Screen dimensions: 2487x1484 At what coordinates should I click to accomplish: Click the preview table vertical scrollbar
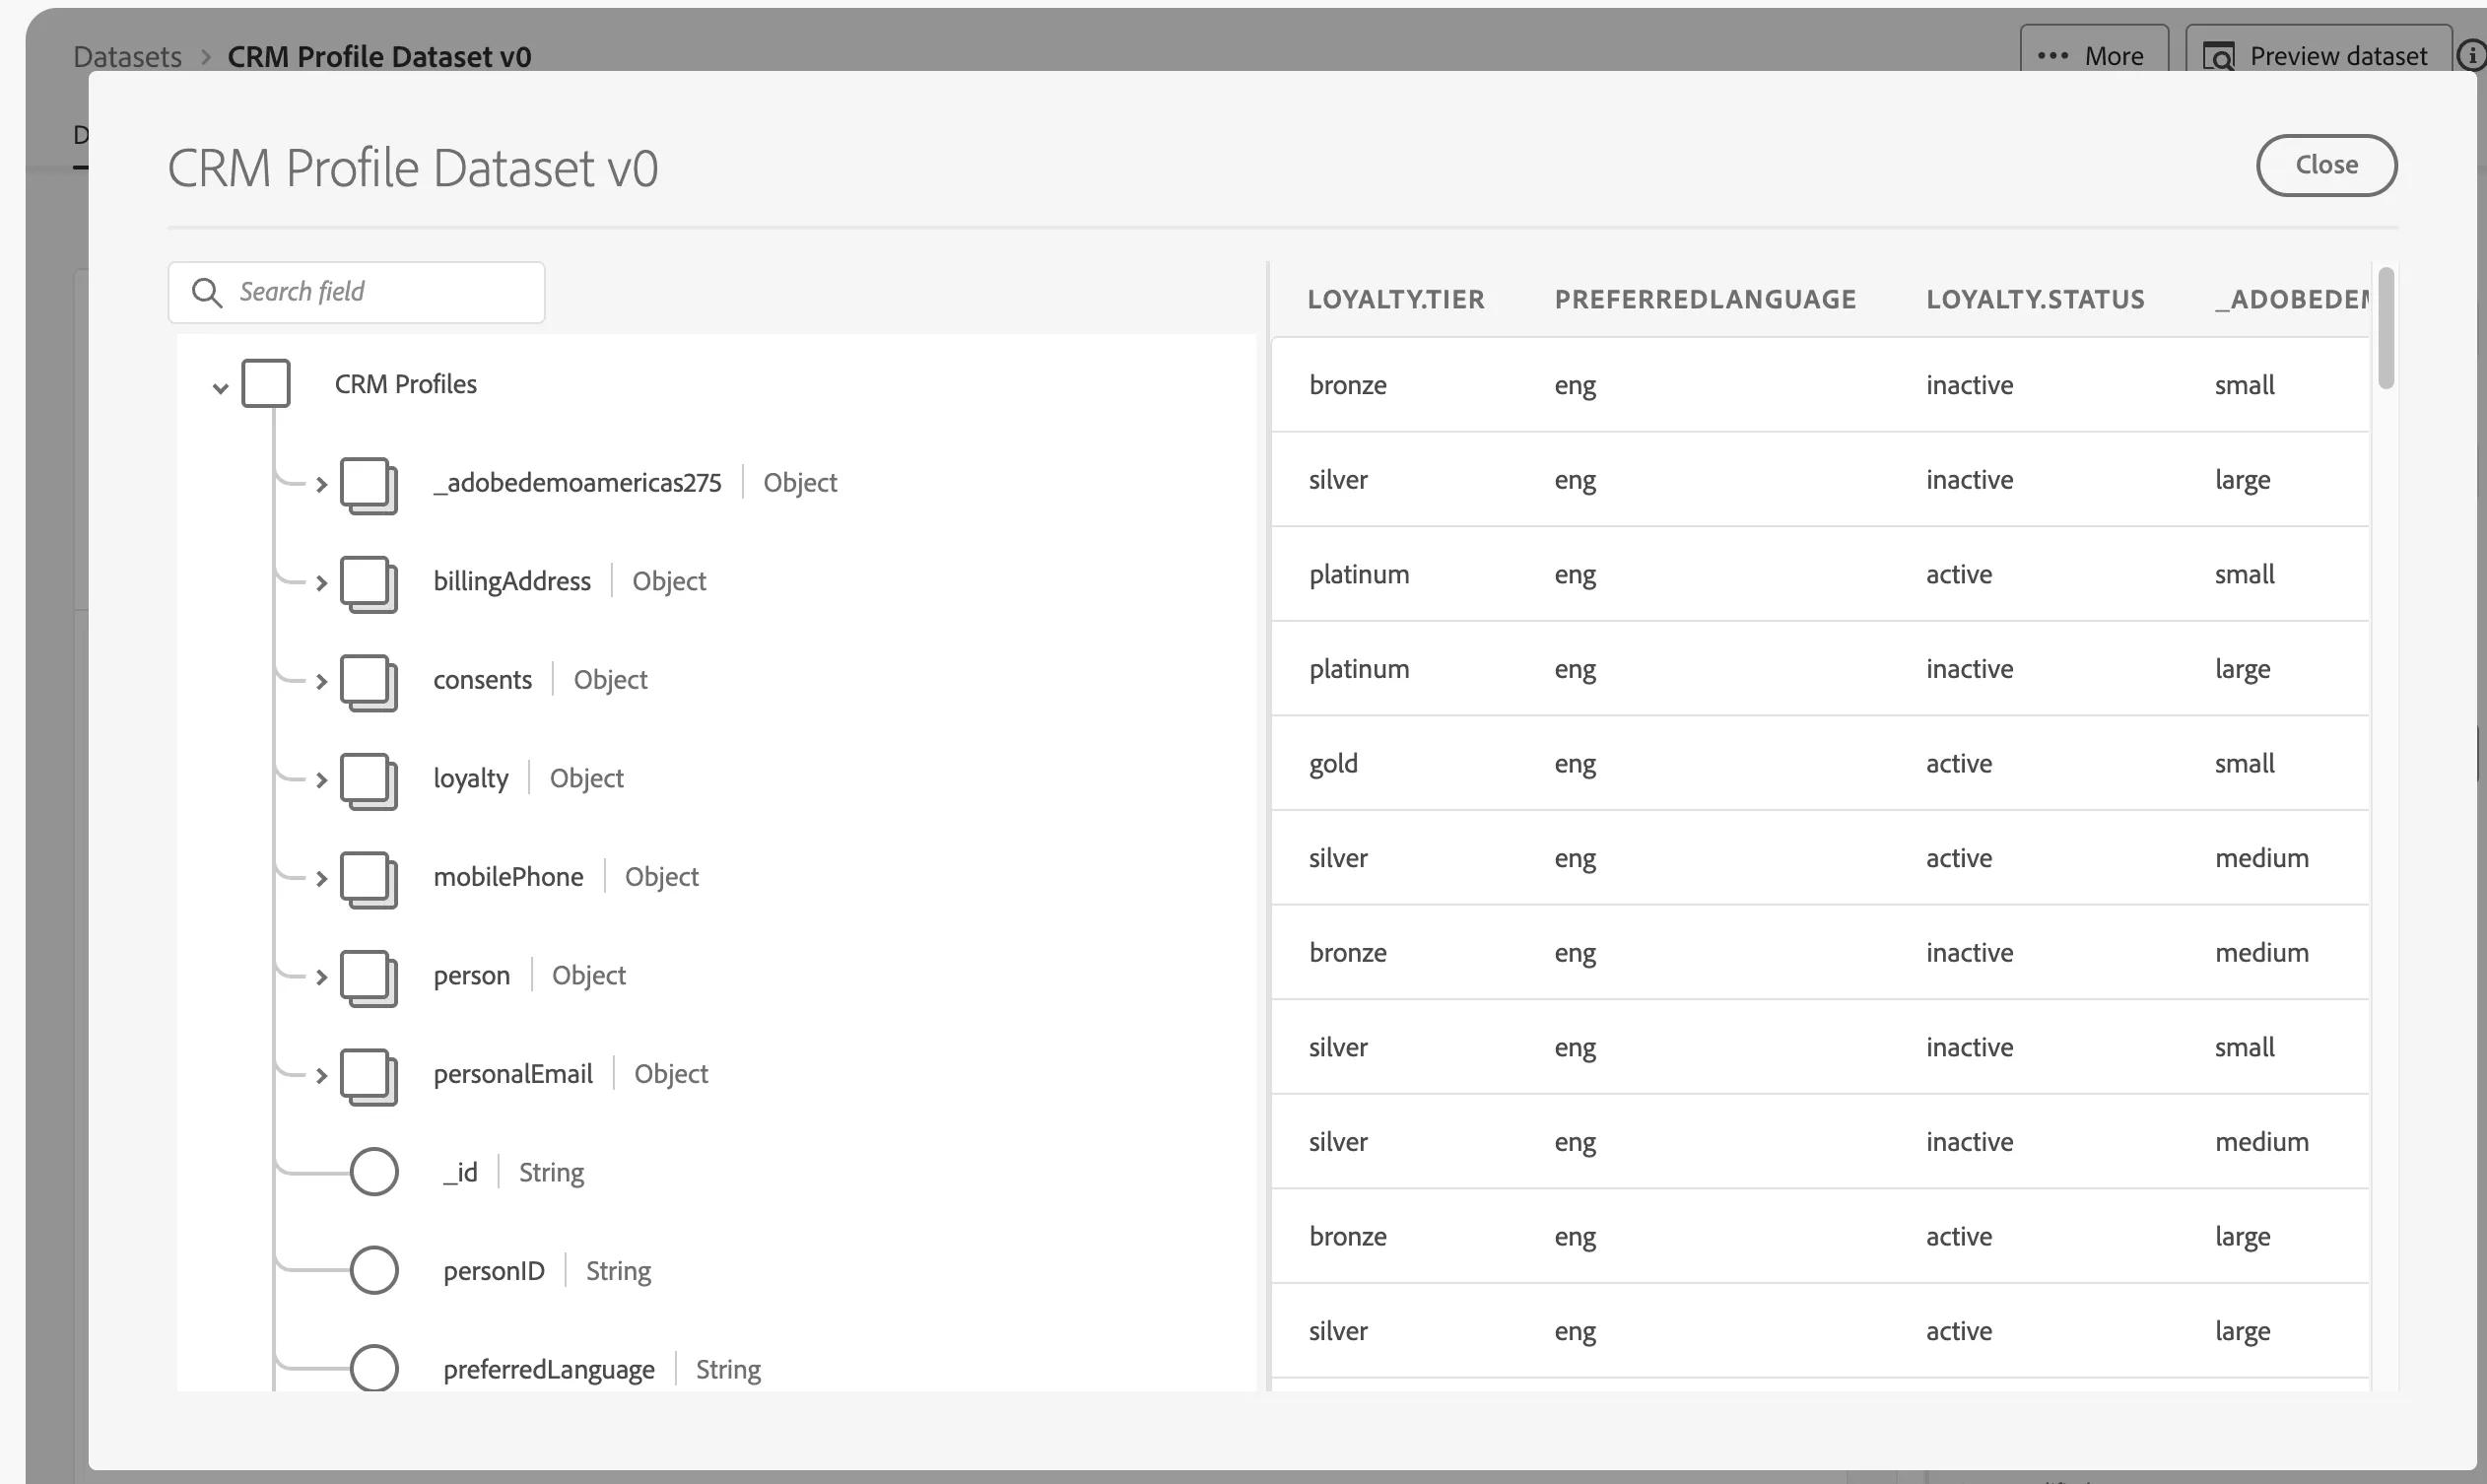pos(2385,328)
